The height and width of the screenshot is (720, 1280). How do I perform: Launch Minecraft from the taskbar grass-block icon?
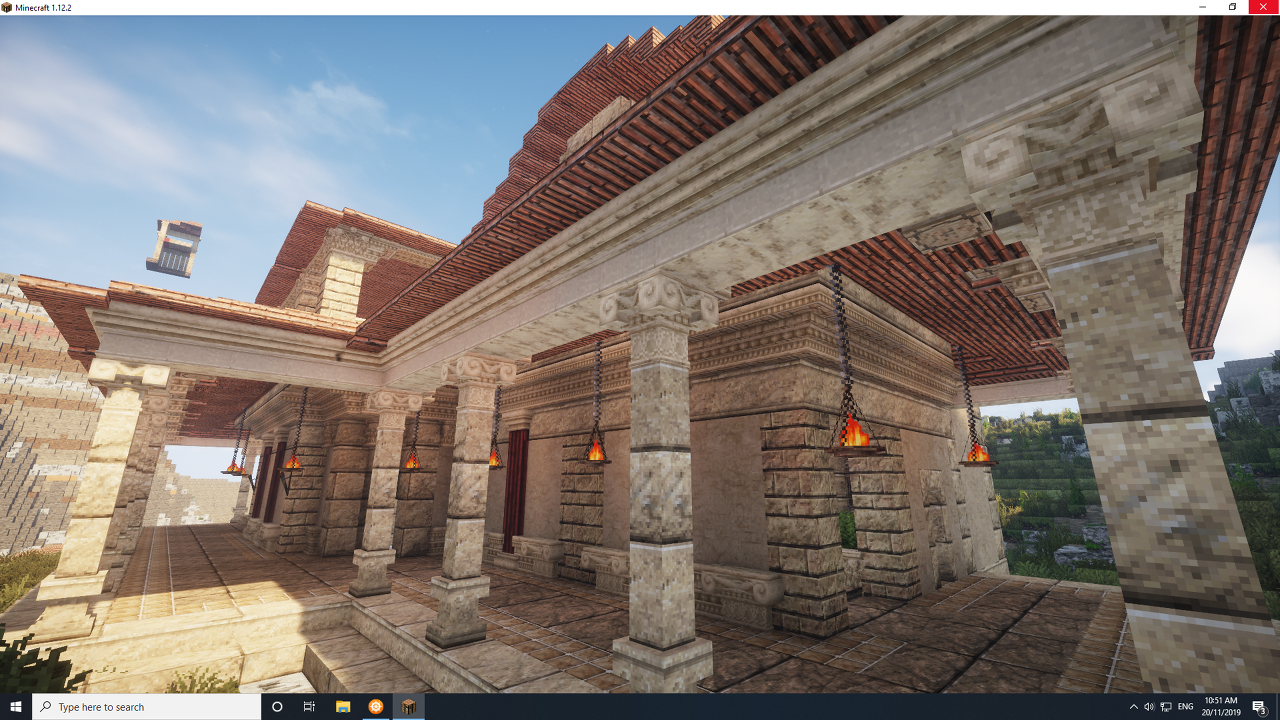tap(408, 707)
